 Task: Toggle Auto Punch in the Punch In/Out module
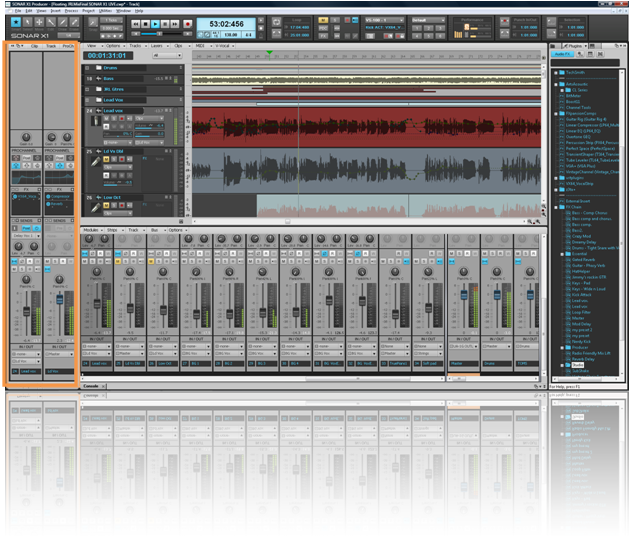click(505, 21)
